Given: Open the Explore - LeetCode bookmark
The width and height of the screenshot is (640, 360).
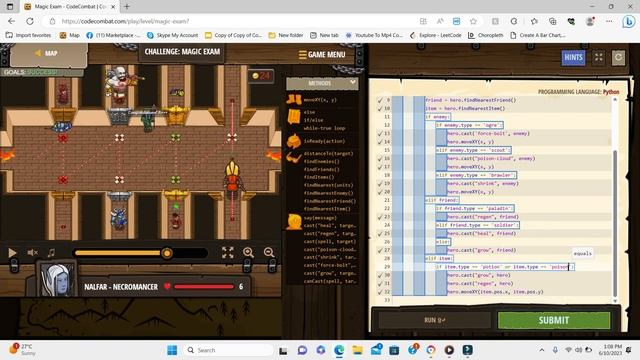Looking at the screenshot, I should click(436, 35).
